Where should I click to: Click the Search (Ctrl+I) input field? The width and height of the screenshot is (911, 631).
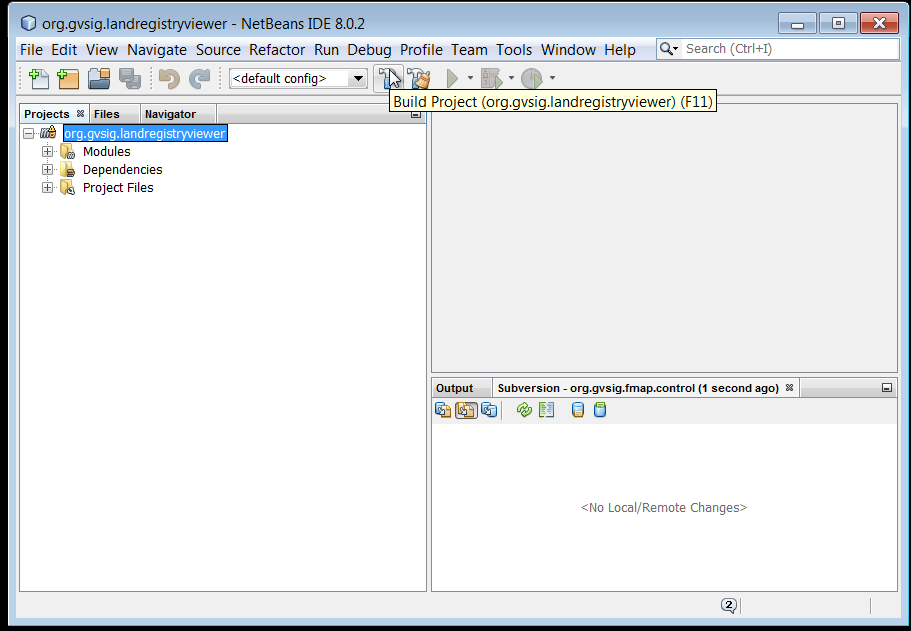[775, 49]
